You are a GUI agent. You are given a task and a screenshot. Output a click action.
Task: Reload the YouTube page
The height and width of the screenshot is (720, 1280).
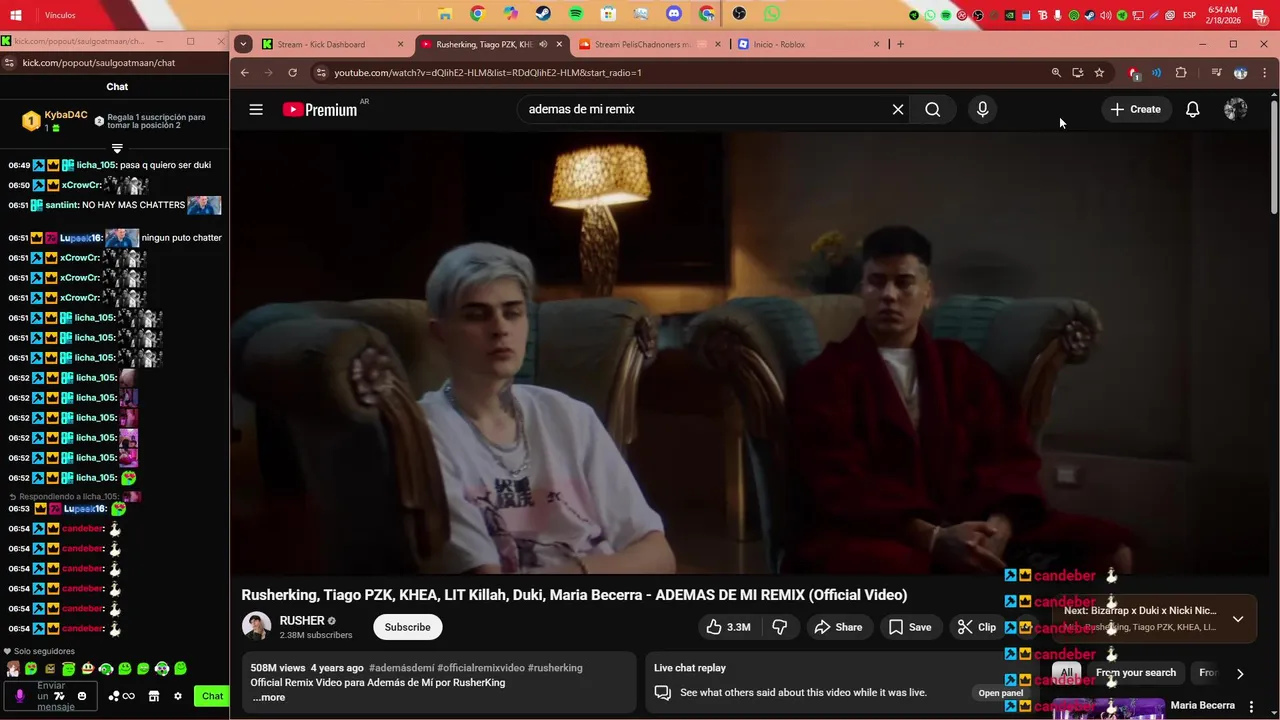(292, 73)
